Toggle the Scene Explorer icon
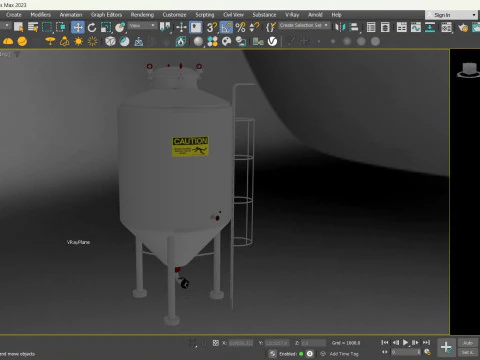This screenshot has height=360, width=480. (x=371, y=27)
